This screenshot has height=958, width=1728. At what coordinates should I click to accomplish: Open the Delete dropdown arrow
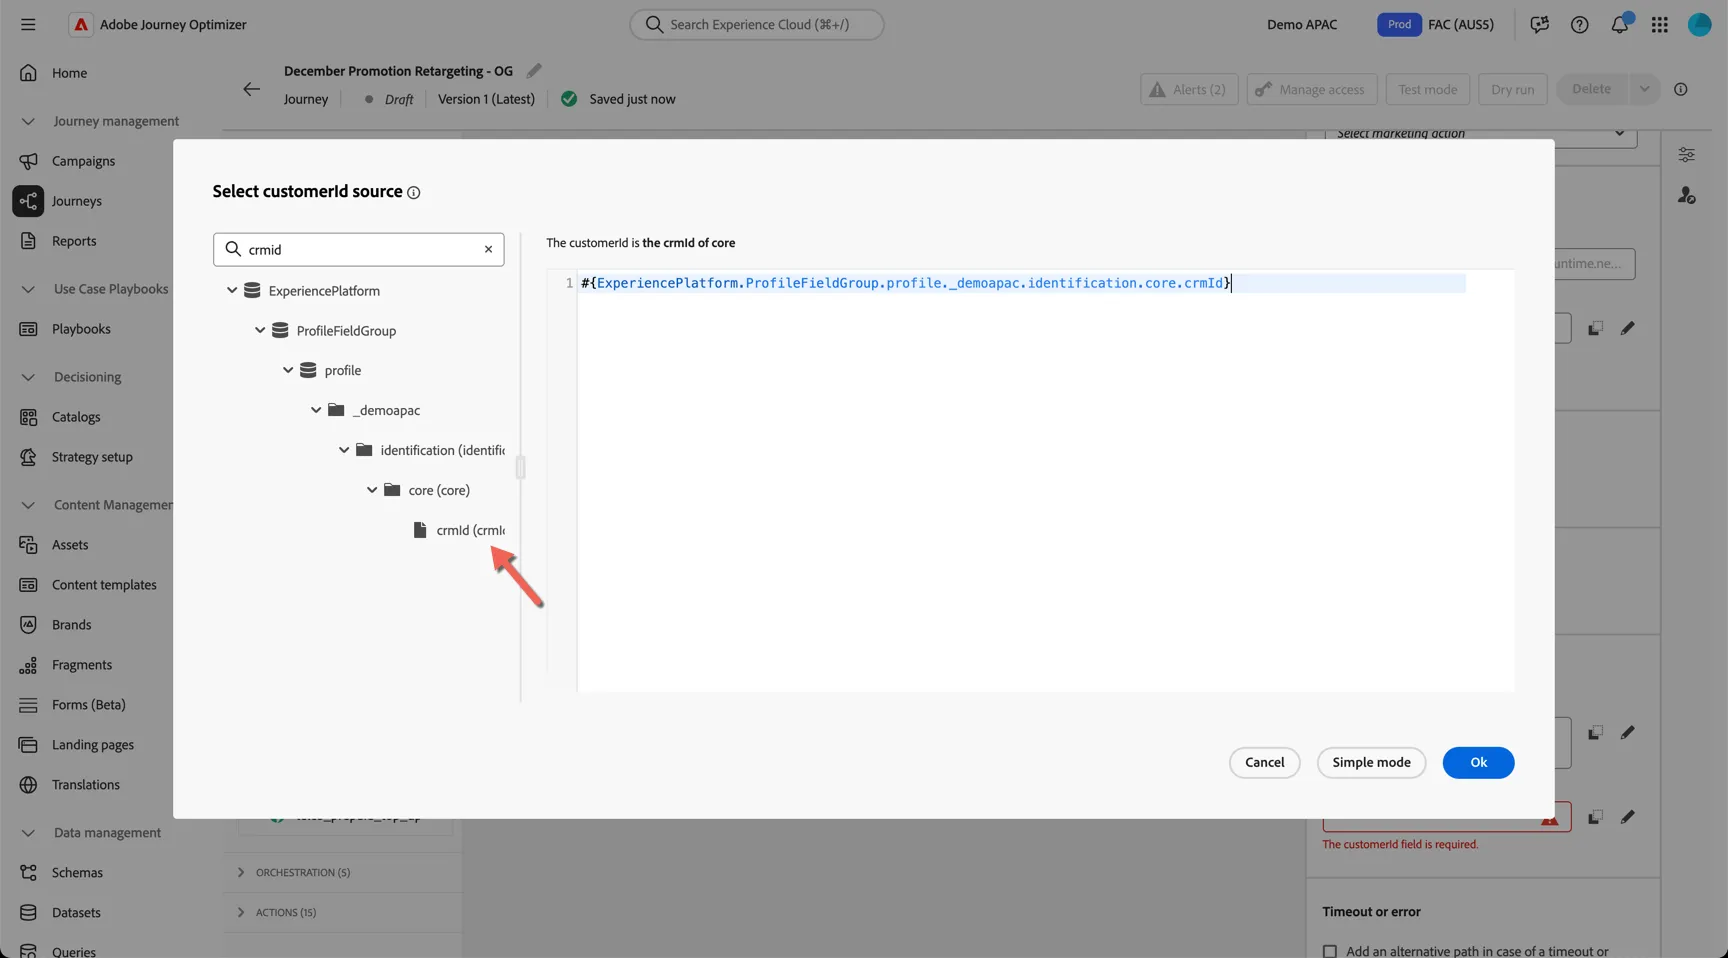(1644, 89)
